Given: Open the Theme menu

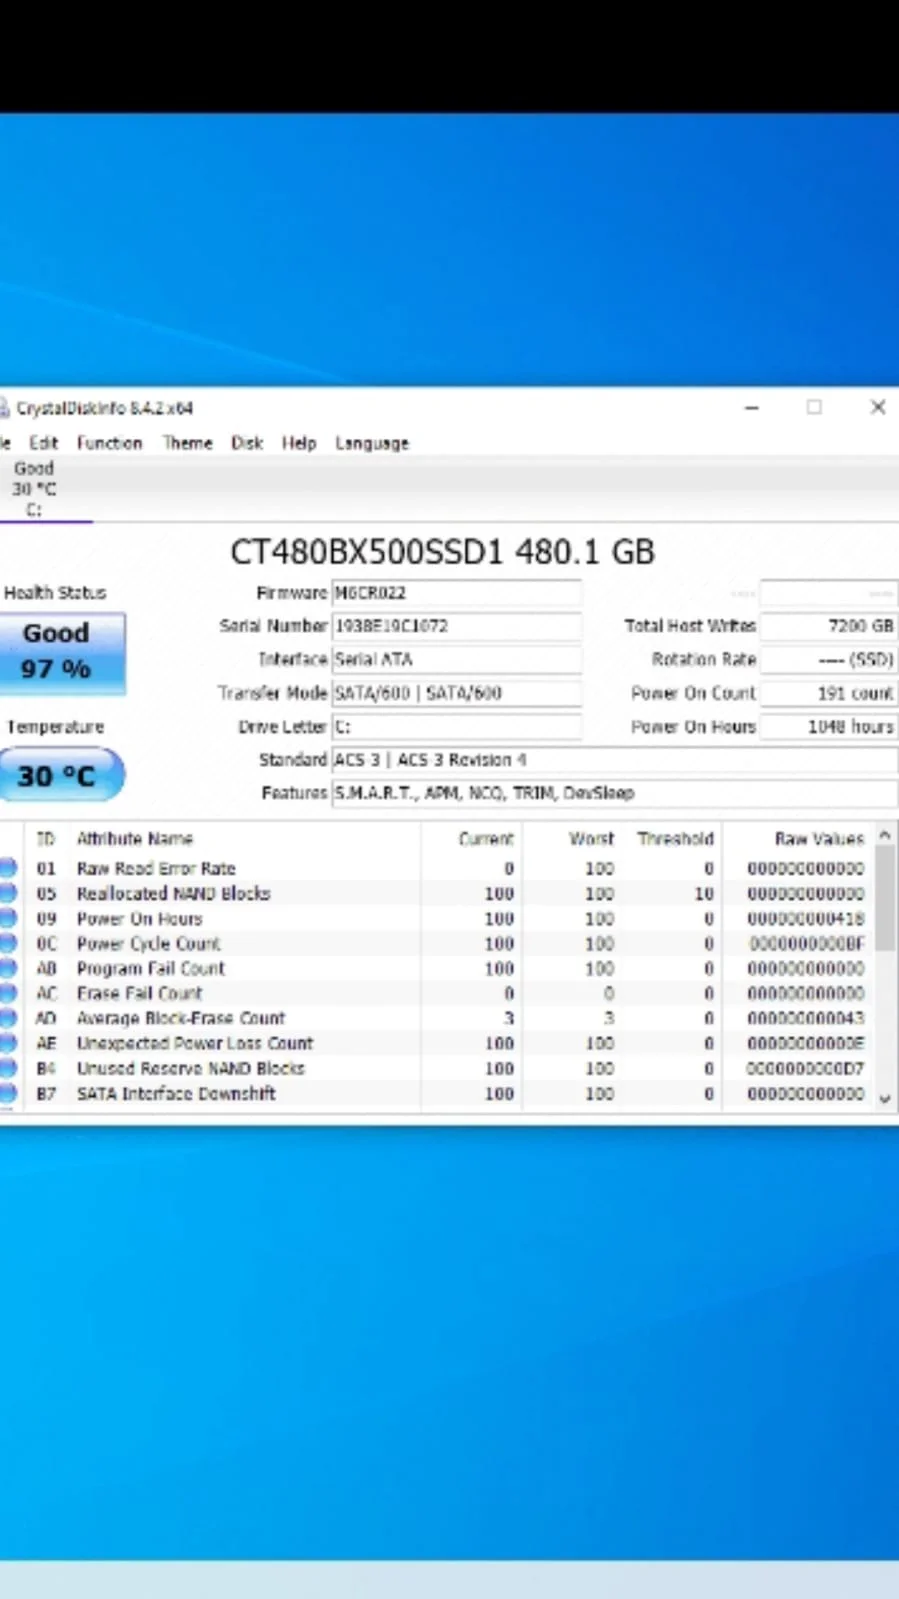Looking at the screenshot, I should coord(188,443).
